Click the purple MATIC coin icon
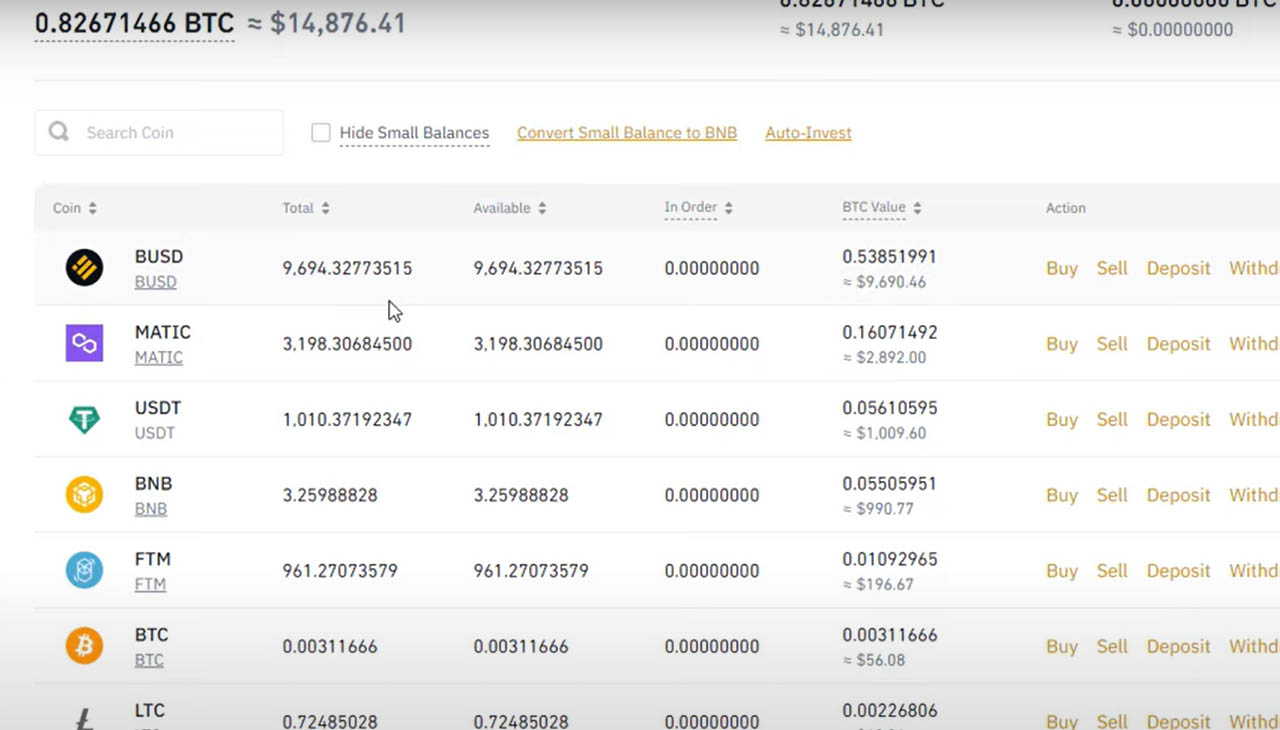 [x=84, y=344]
